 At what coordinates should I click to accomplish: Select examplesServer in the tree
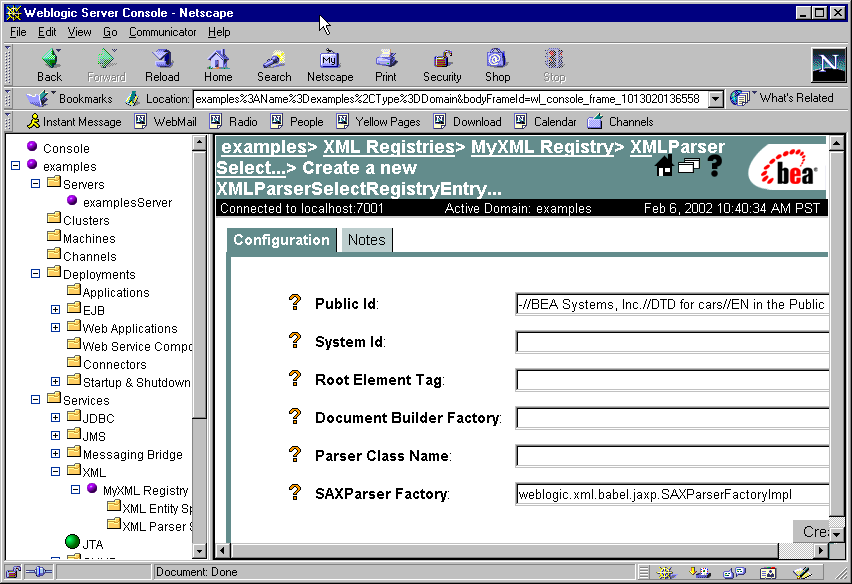click(127, 202)
